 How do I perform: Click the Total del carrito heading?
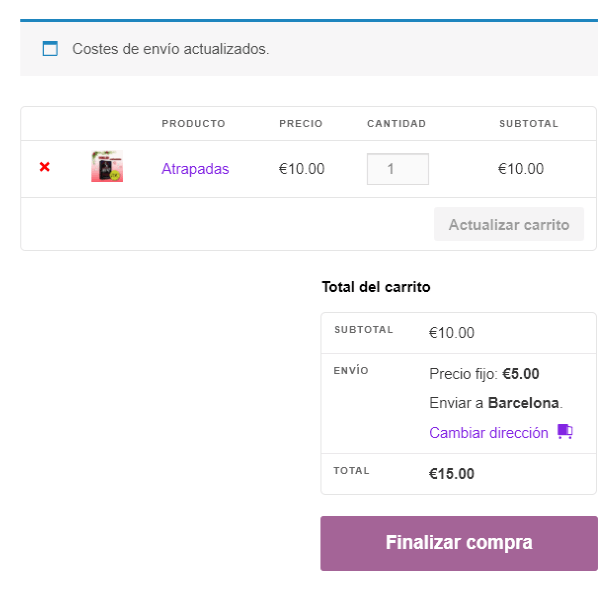(x=376, y=287)
